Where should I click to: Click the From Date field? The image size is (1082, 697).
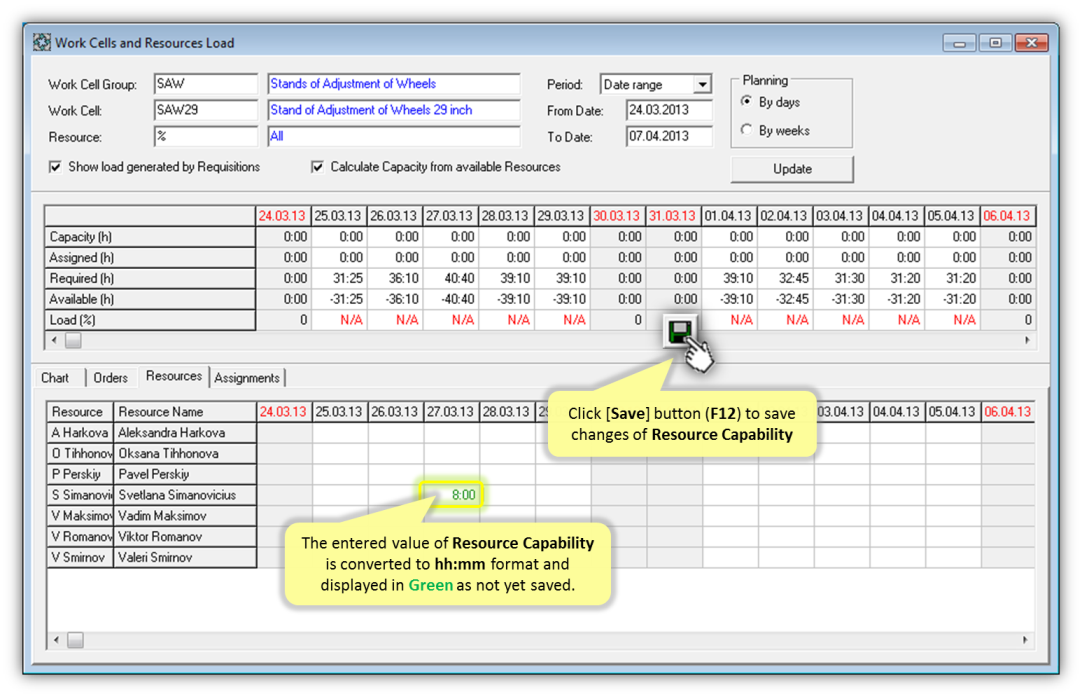669,110
